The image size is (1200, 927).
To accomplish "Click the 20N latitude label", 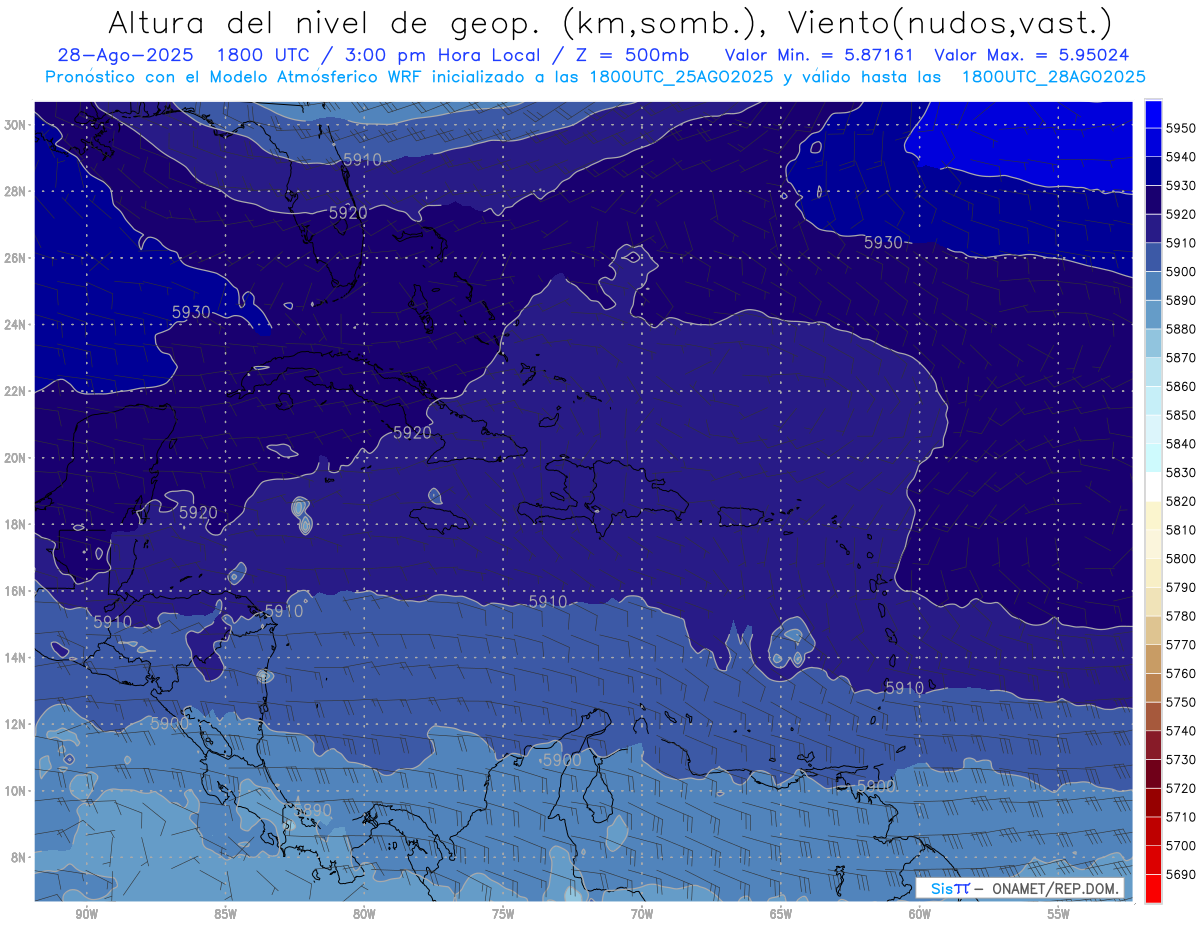I will click(x=15, y=458).
